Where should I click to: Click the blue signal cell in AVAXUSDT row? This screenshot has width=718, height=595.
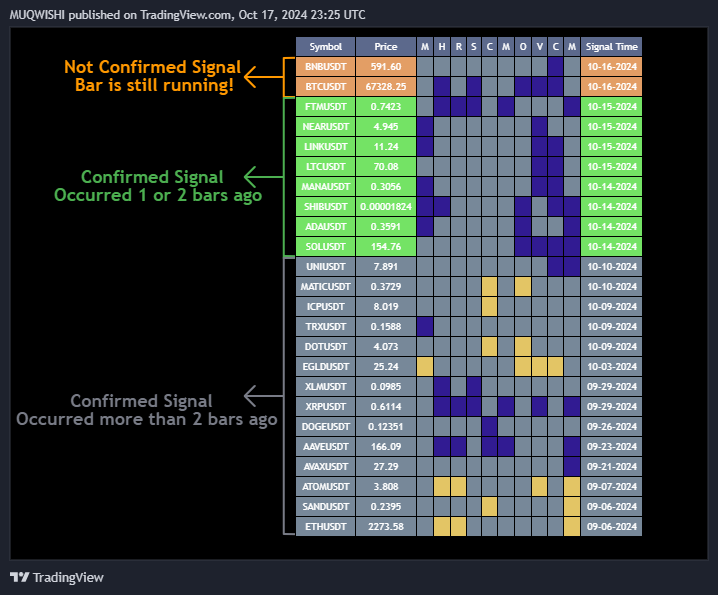(x=572, y=466)
